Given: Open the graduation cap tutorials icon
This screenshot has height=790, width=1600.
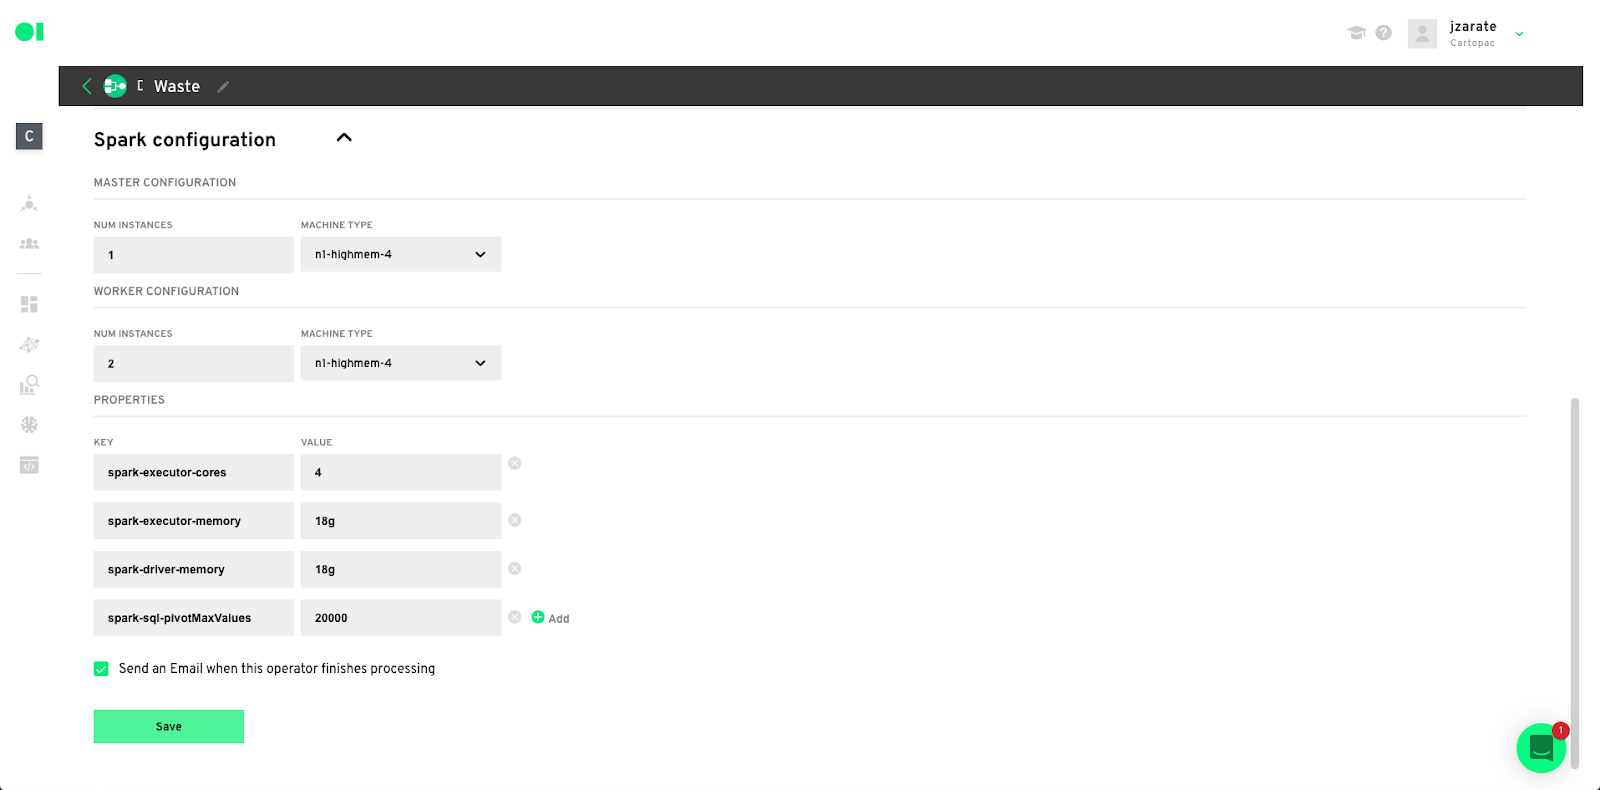Looking at the screenshot, I should click(1356, 33).
